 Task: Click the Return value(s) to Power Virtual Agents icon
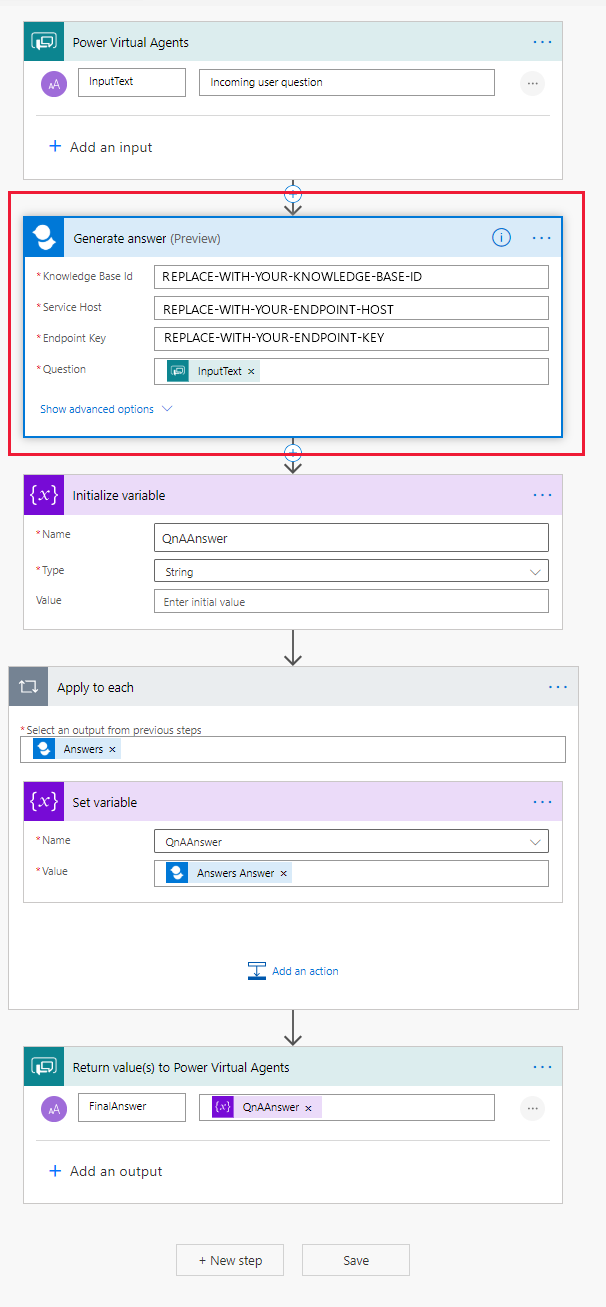click(43, 1067)
